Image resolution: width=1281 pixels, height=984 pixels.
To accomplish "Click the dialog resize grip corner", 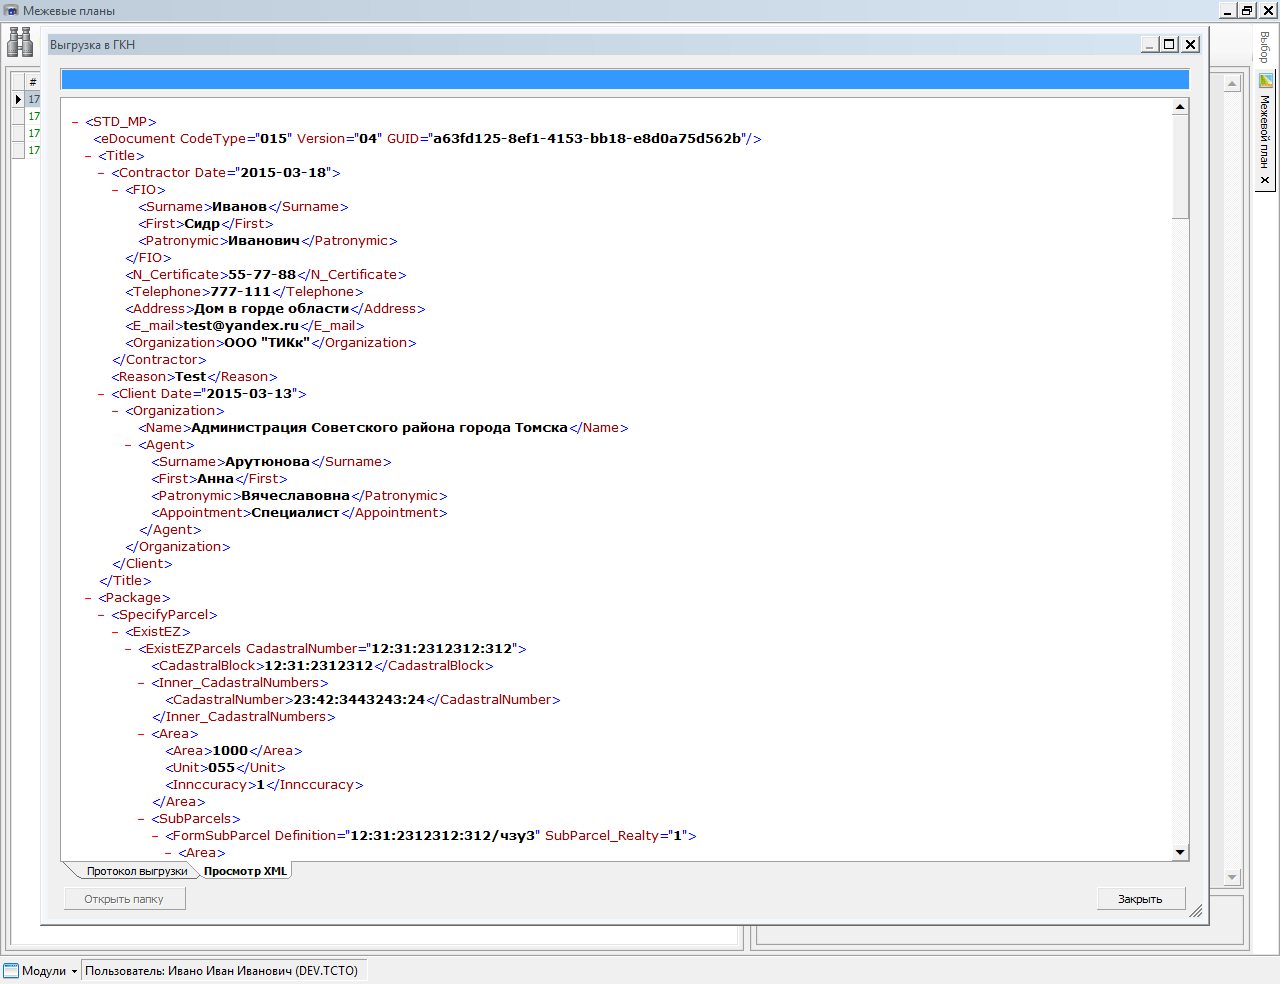I will 1196,911.
